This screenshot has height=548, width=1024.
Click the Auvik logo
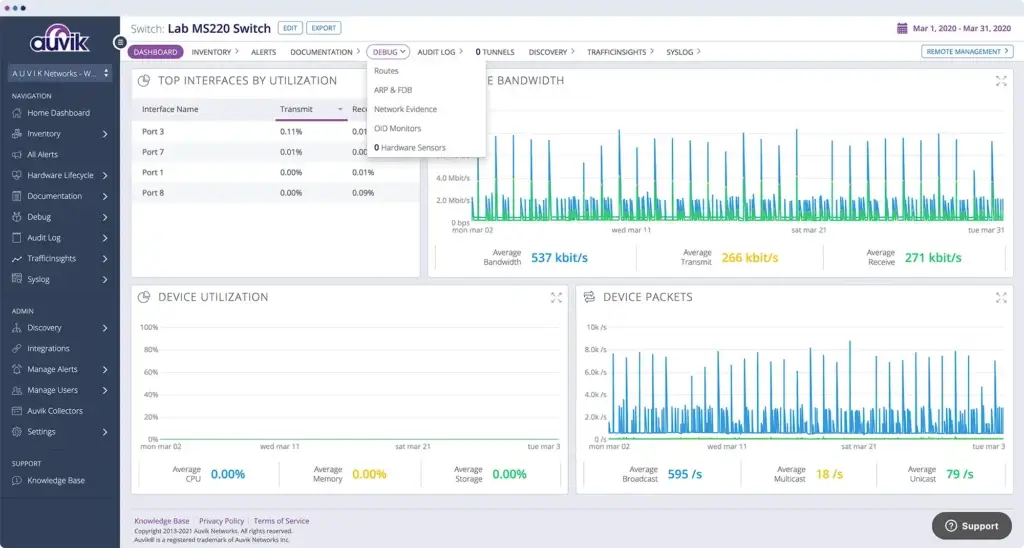tap(59, 39)
